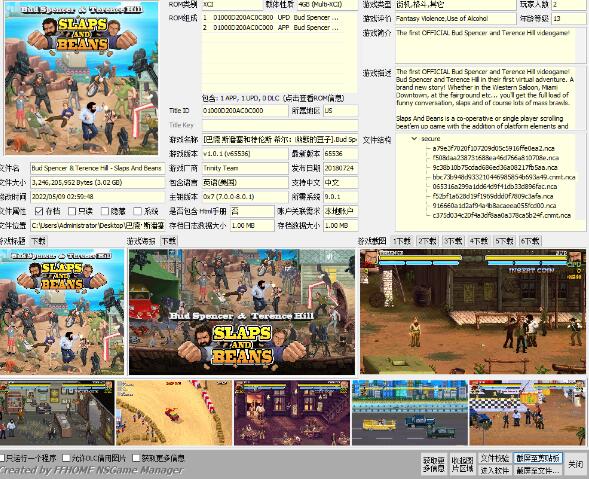Download game screenshot 4 via 4下载

479,241
